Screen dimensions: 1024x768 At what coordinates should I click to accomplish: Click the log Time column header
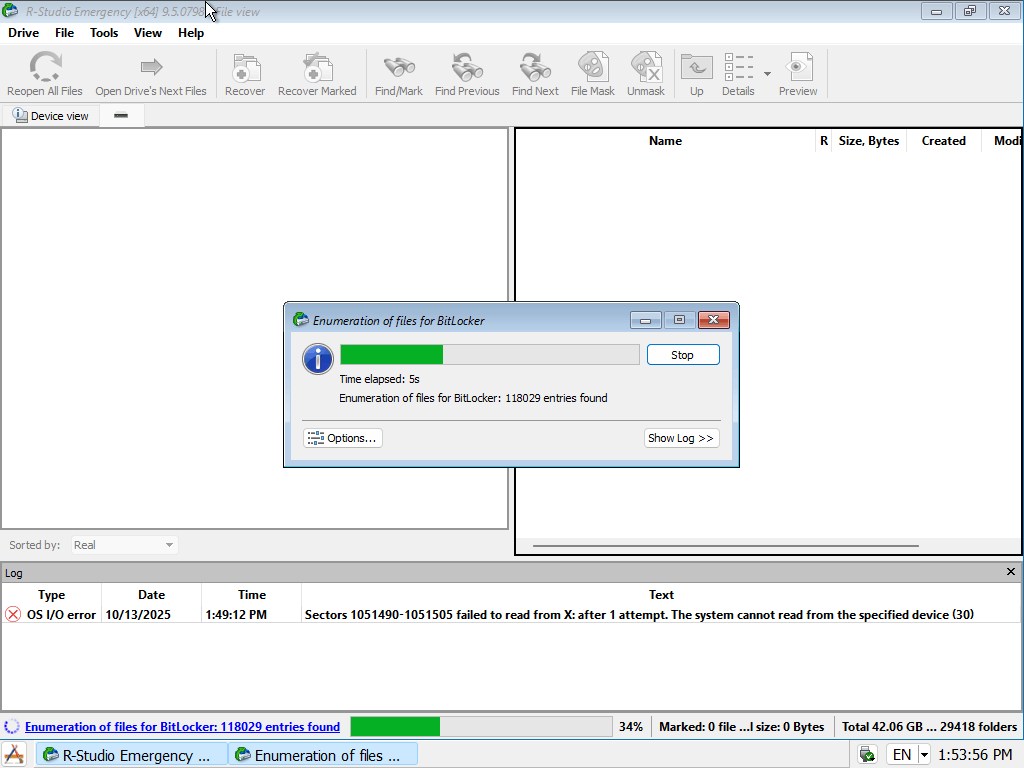tap(251, 595)
